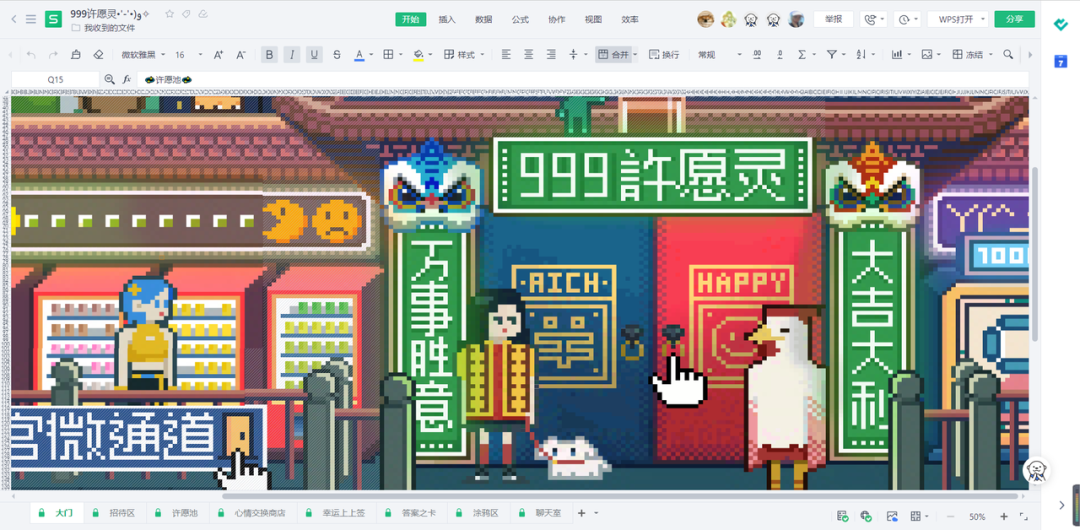This screenshot has width=1080, height=530.
Task: Click the tag icon beside the title
Action: tap(187, 14)
